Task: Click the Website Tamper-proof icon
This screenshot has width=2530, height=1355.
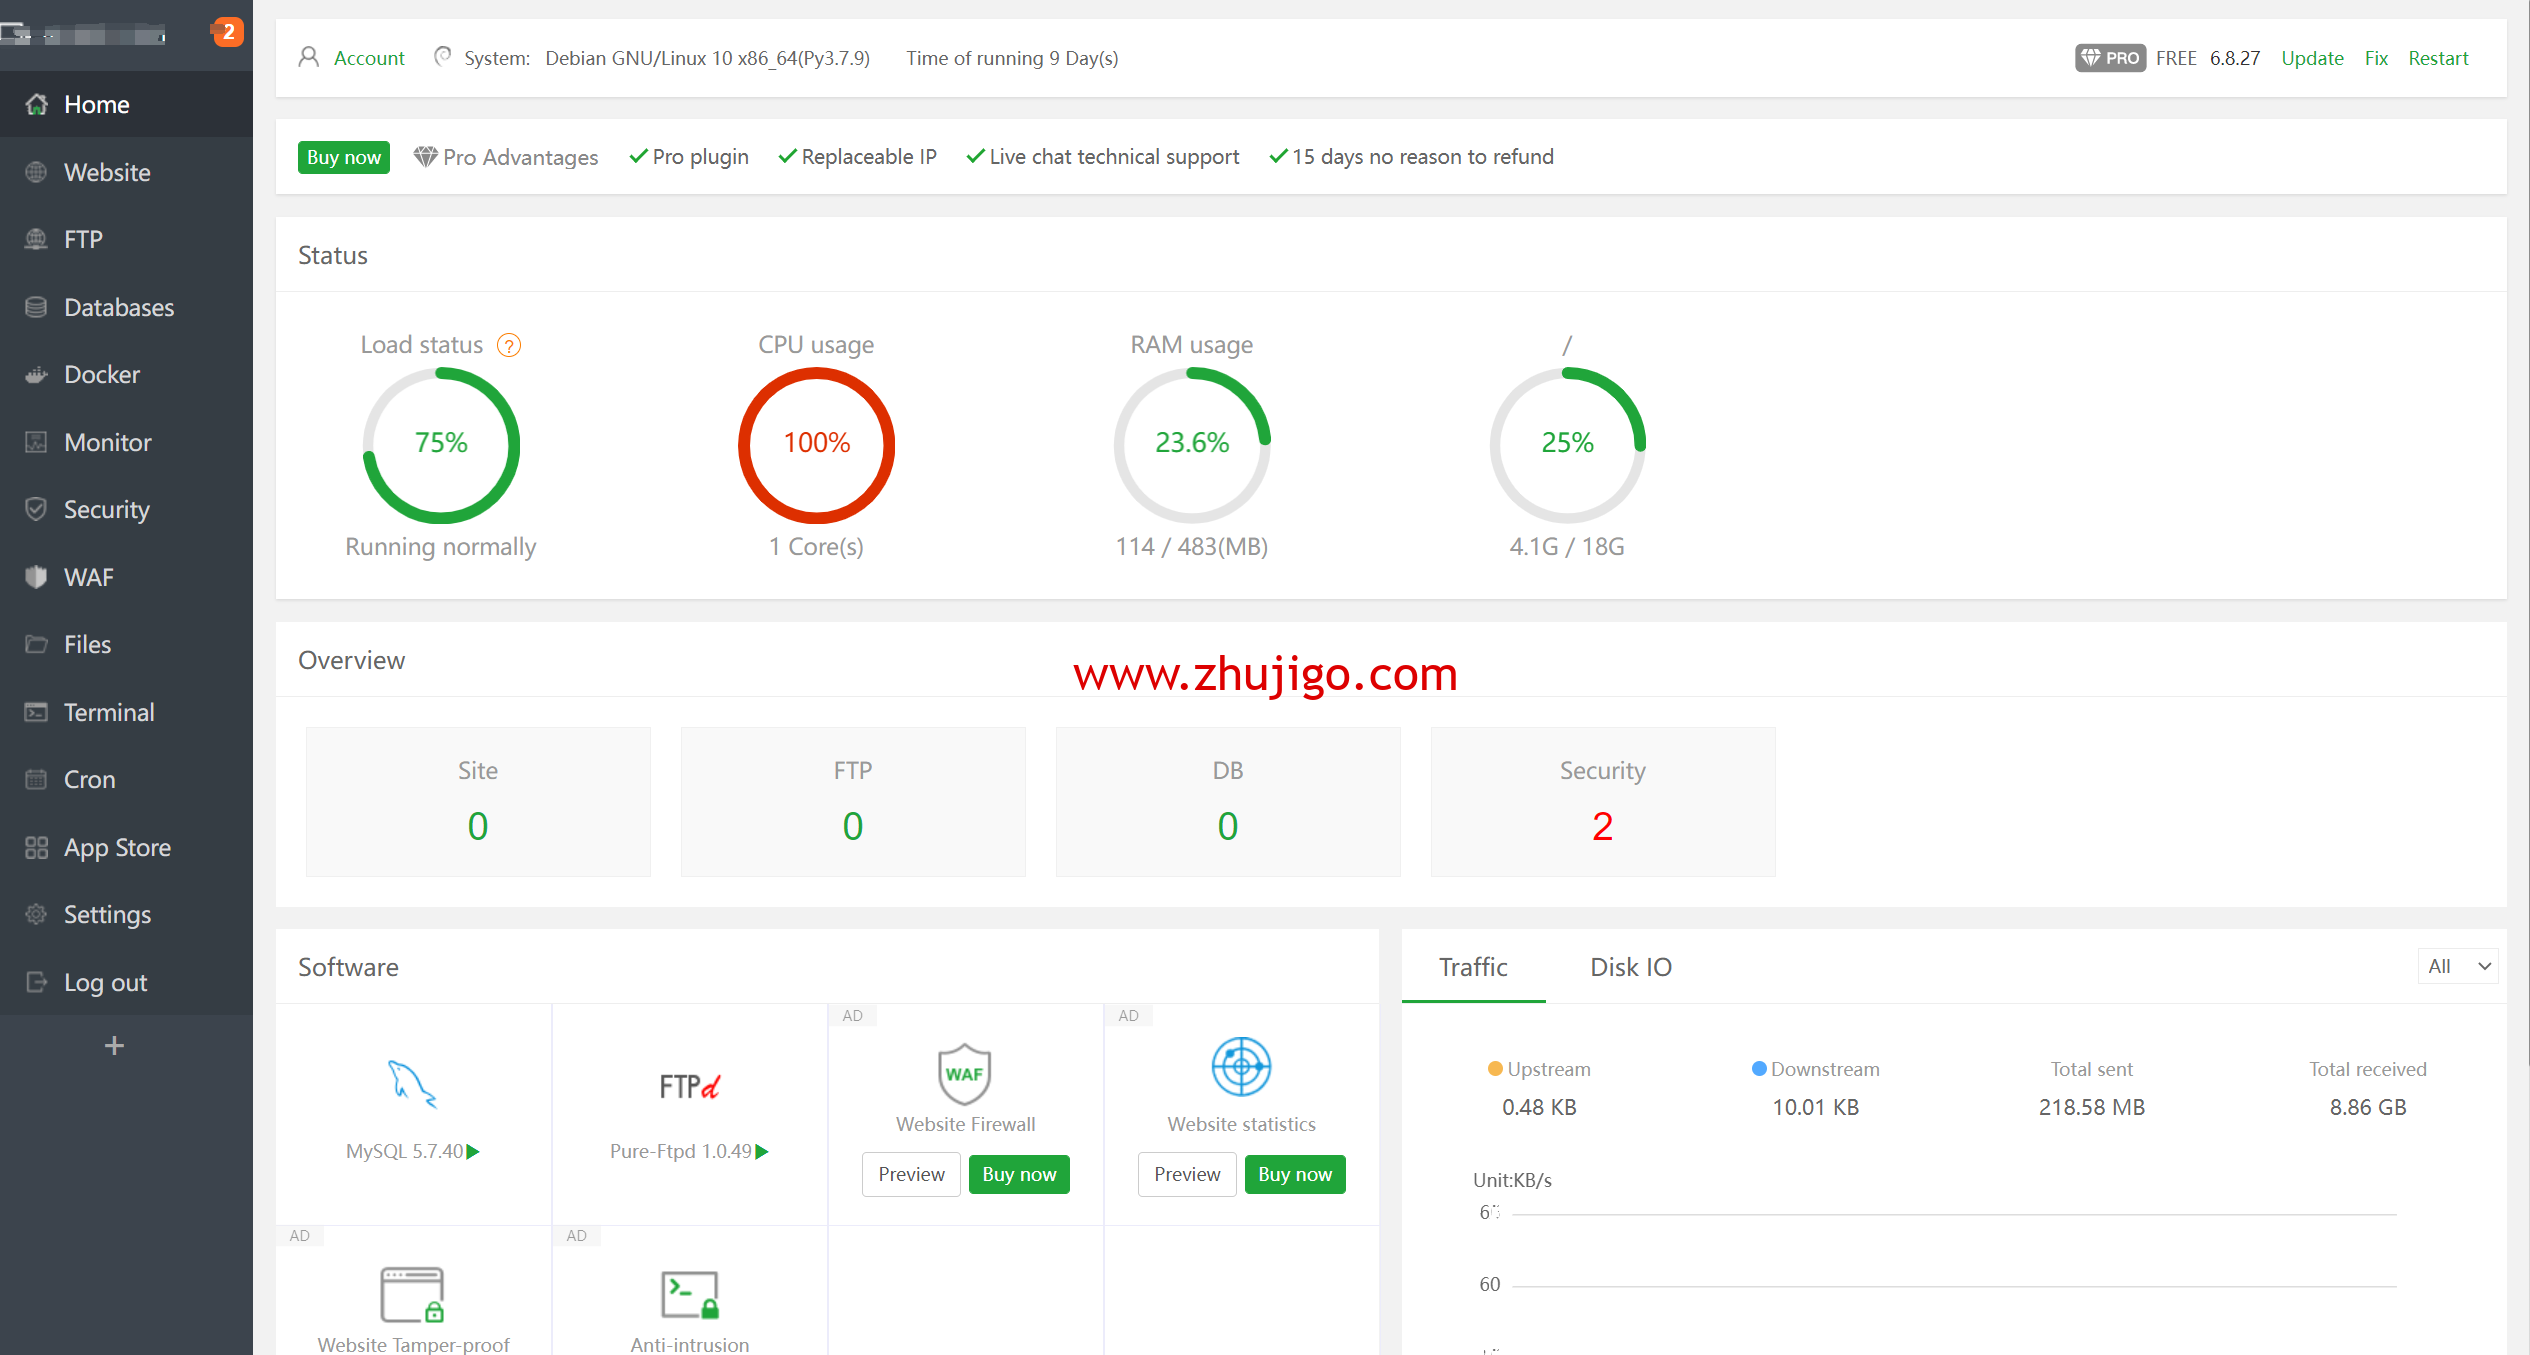Action: 412,1295
